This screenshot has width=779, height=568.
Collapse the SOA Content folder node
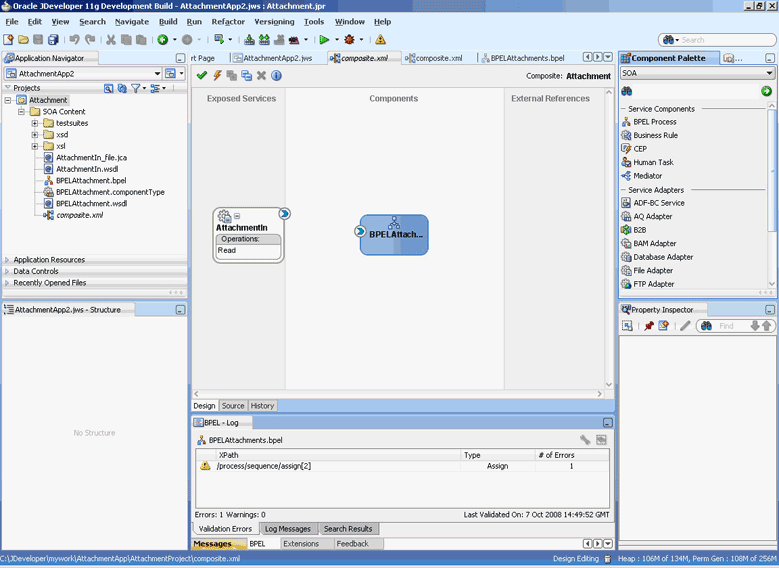22,112
